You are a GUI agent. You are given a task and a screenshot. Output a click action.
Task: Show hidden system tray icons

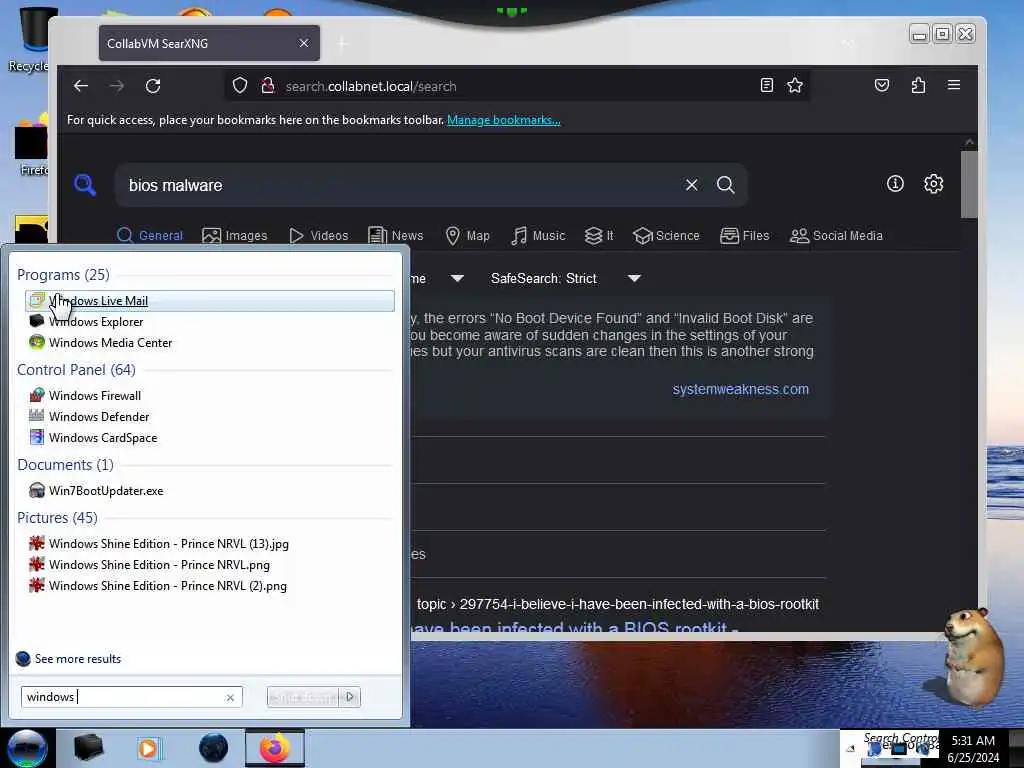coord(850,749)
